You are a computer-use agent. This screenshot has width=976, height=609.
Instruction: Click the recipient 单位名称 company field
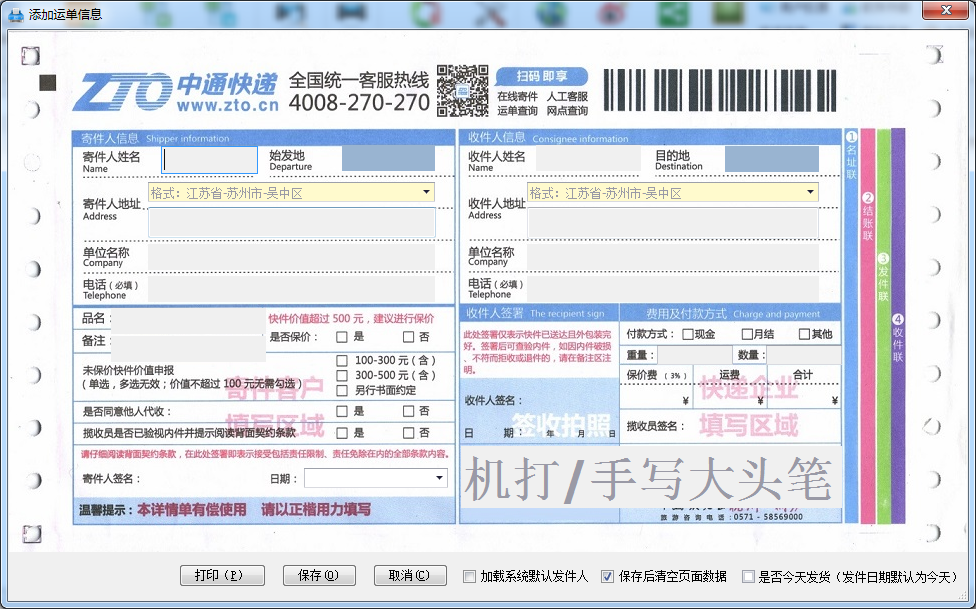coord(672,257)
